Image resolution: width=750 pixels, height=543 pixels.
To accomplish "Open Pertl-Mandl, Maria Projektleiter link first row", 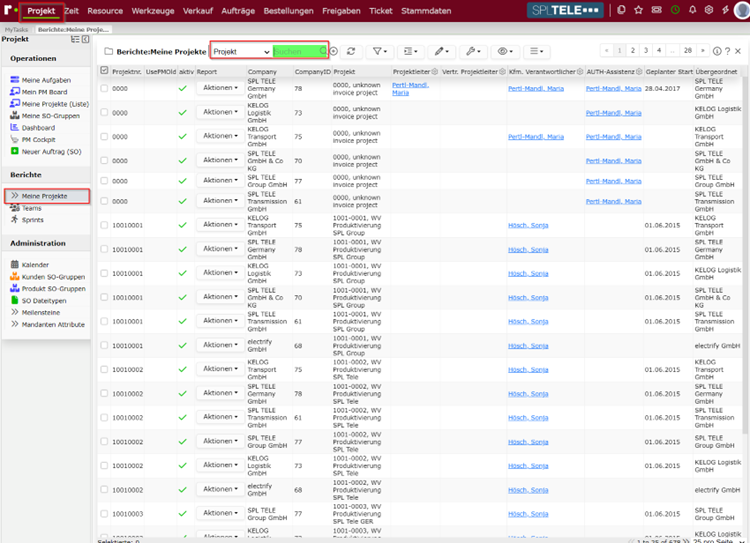I will 410,89.
